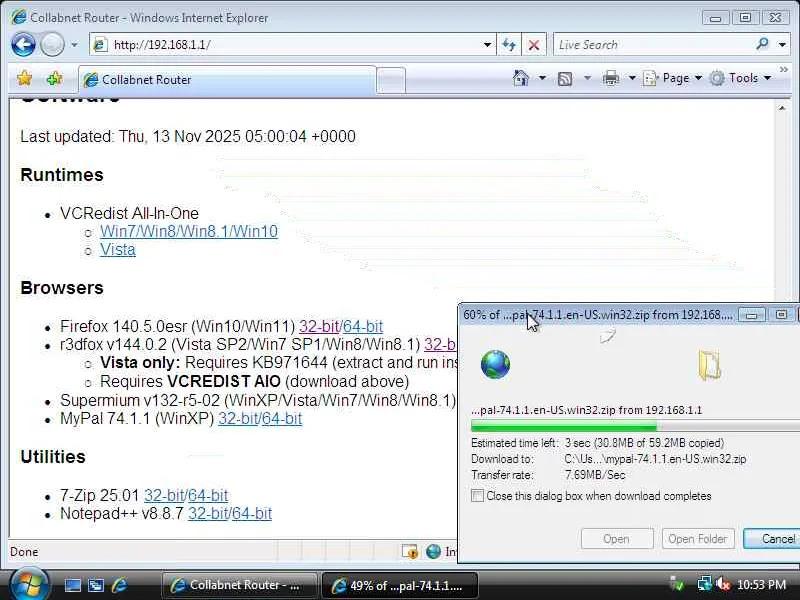Screen dimensions: 800x600
Task: Click the Transfer rate 7.69MB/Sec value
Action: click(x=595, y=475)
